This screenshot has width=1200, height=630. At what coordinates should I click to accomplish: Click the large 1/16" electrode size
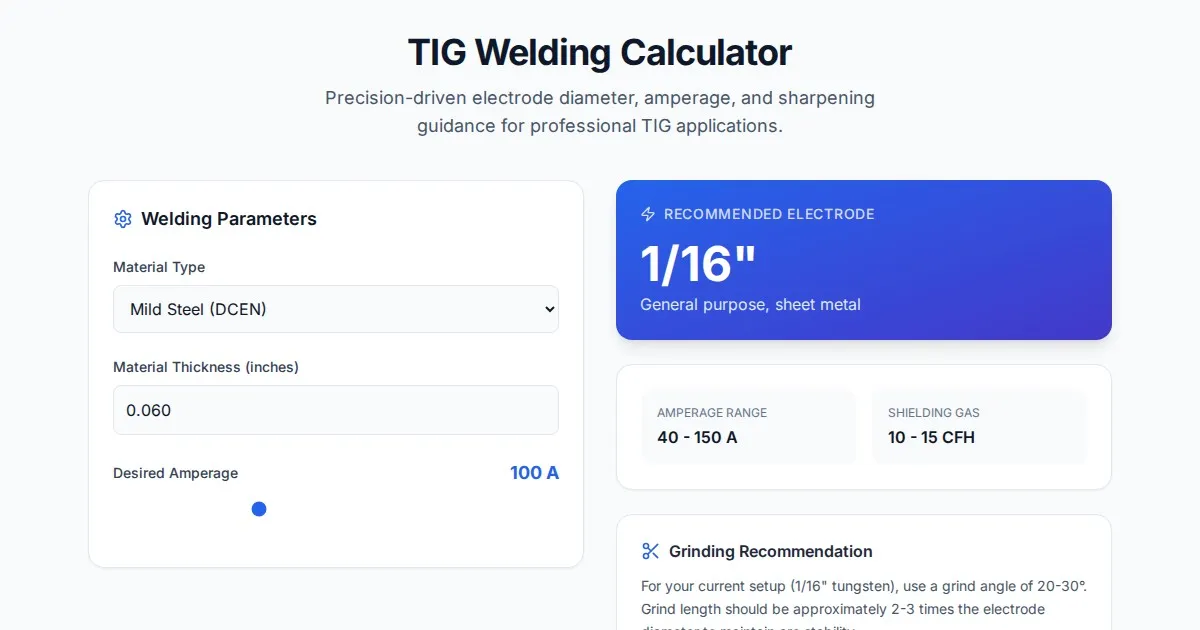(x=698, y=264)
